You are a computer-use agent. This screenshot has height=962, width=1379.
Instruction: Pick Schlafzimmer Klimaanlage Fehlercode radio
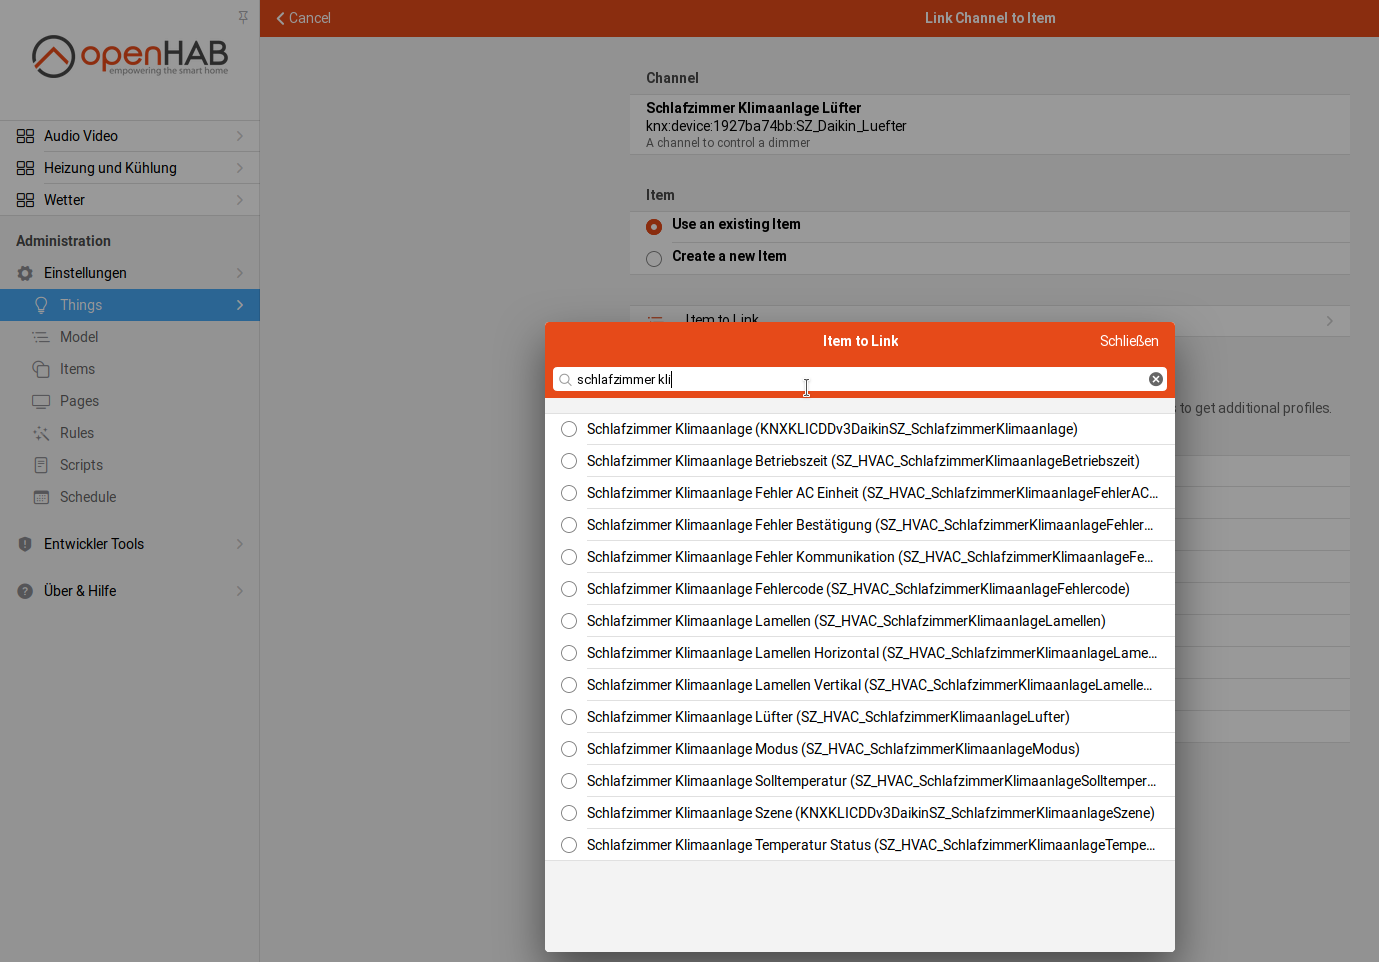tap(569, 589)
